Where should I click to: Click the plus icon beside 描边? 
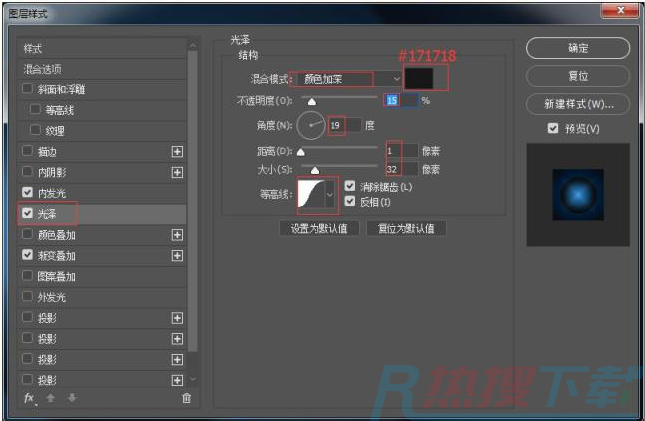[x=178, y=151]
